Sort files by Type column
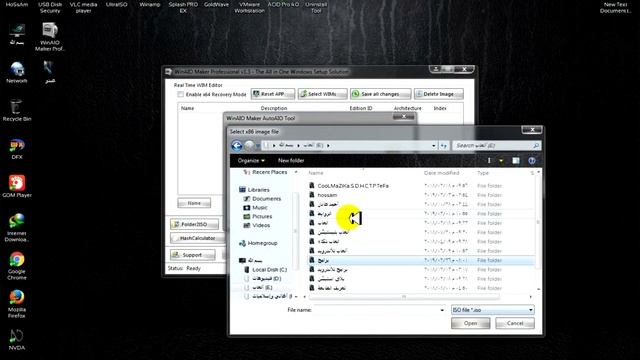The image size is (640, 360). 483,173
